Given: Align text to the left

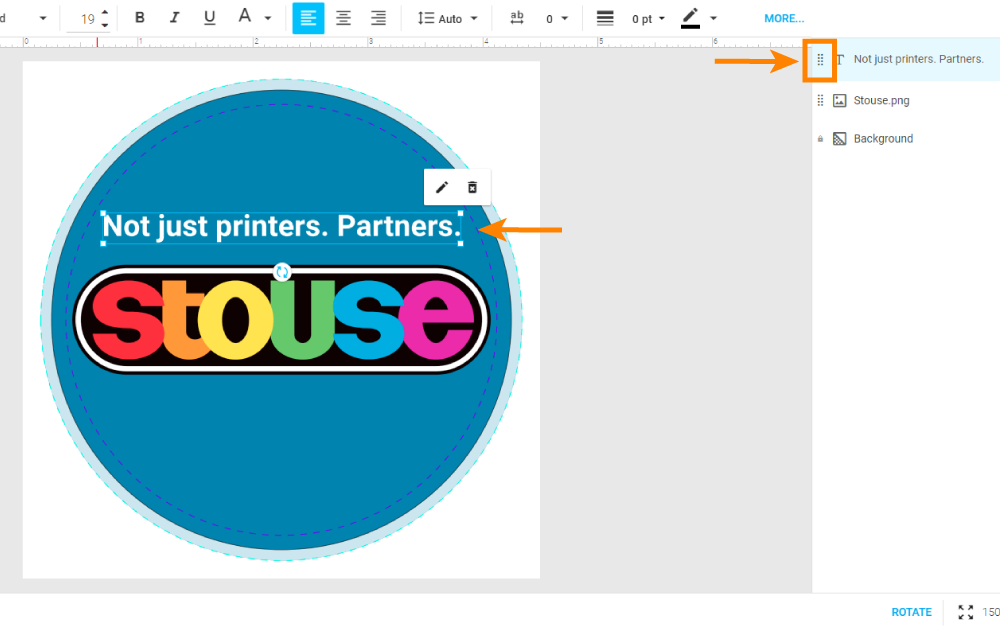Looking at the screenshot, I should [308, 18].
